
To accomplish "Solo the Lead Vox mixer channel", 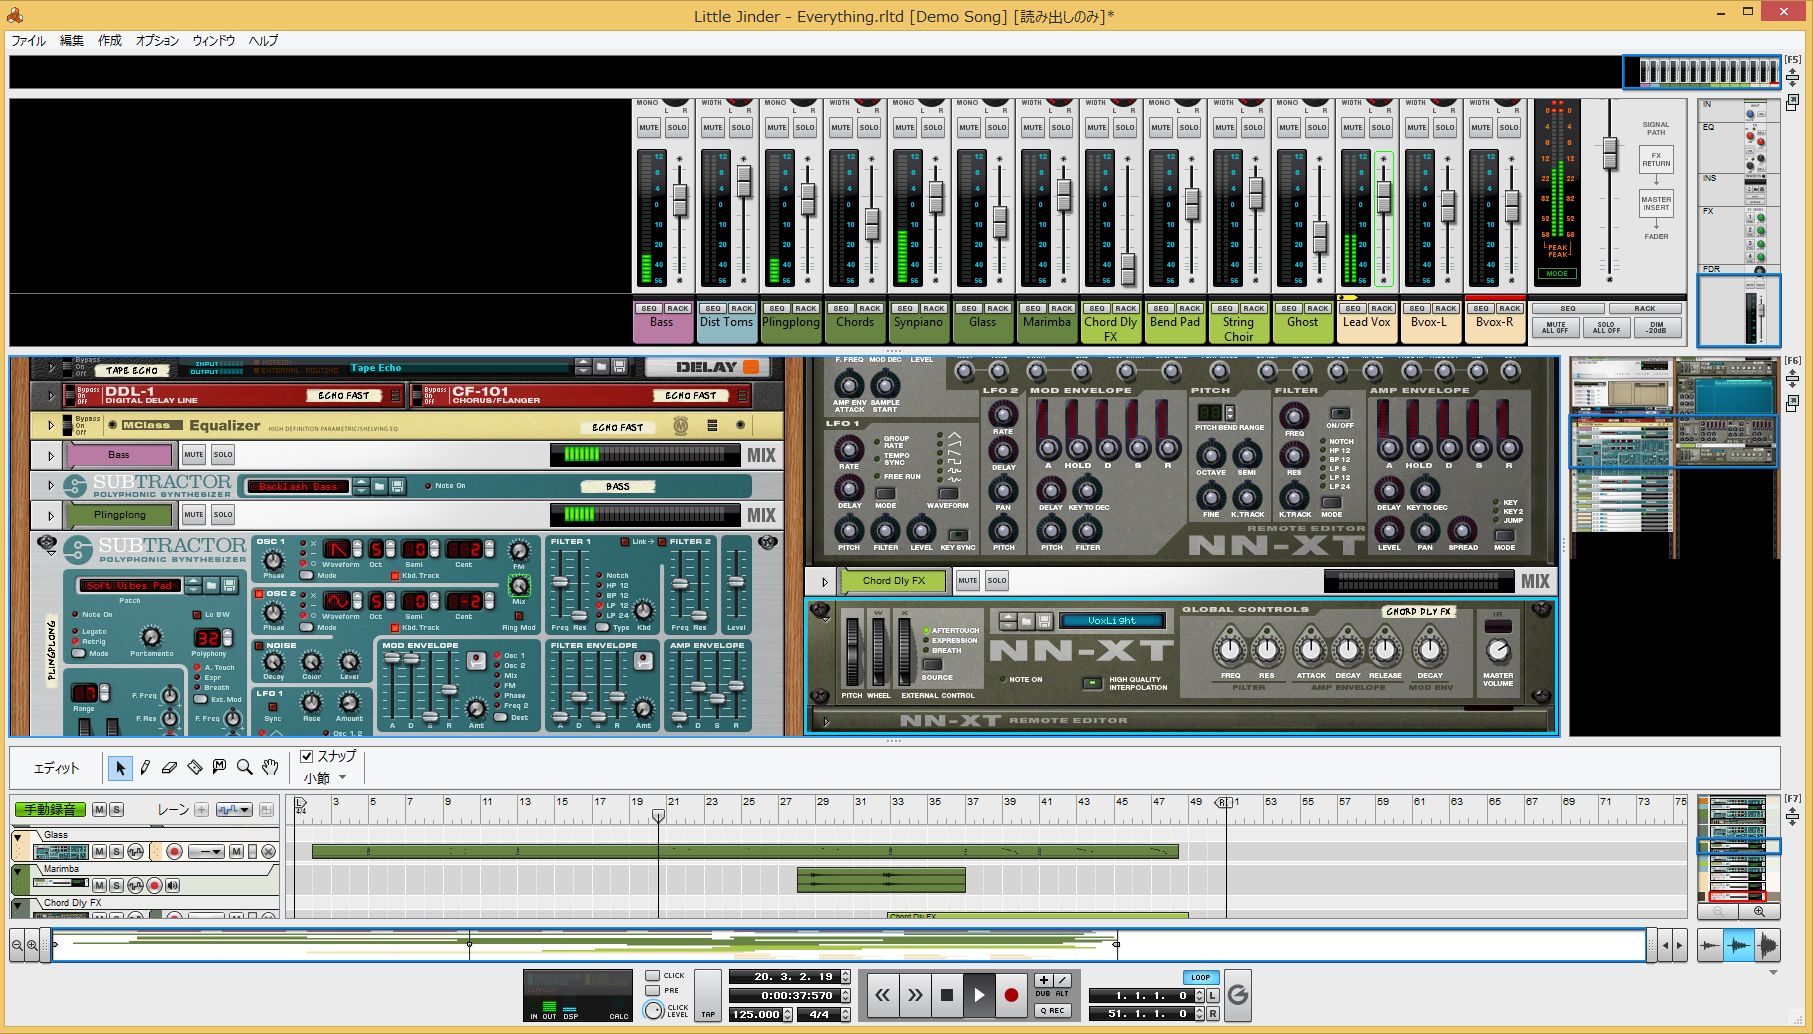I will pyautogui.click(x=1381, y=128).
